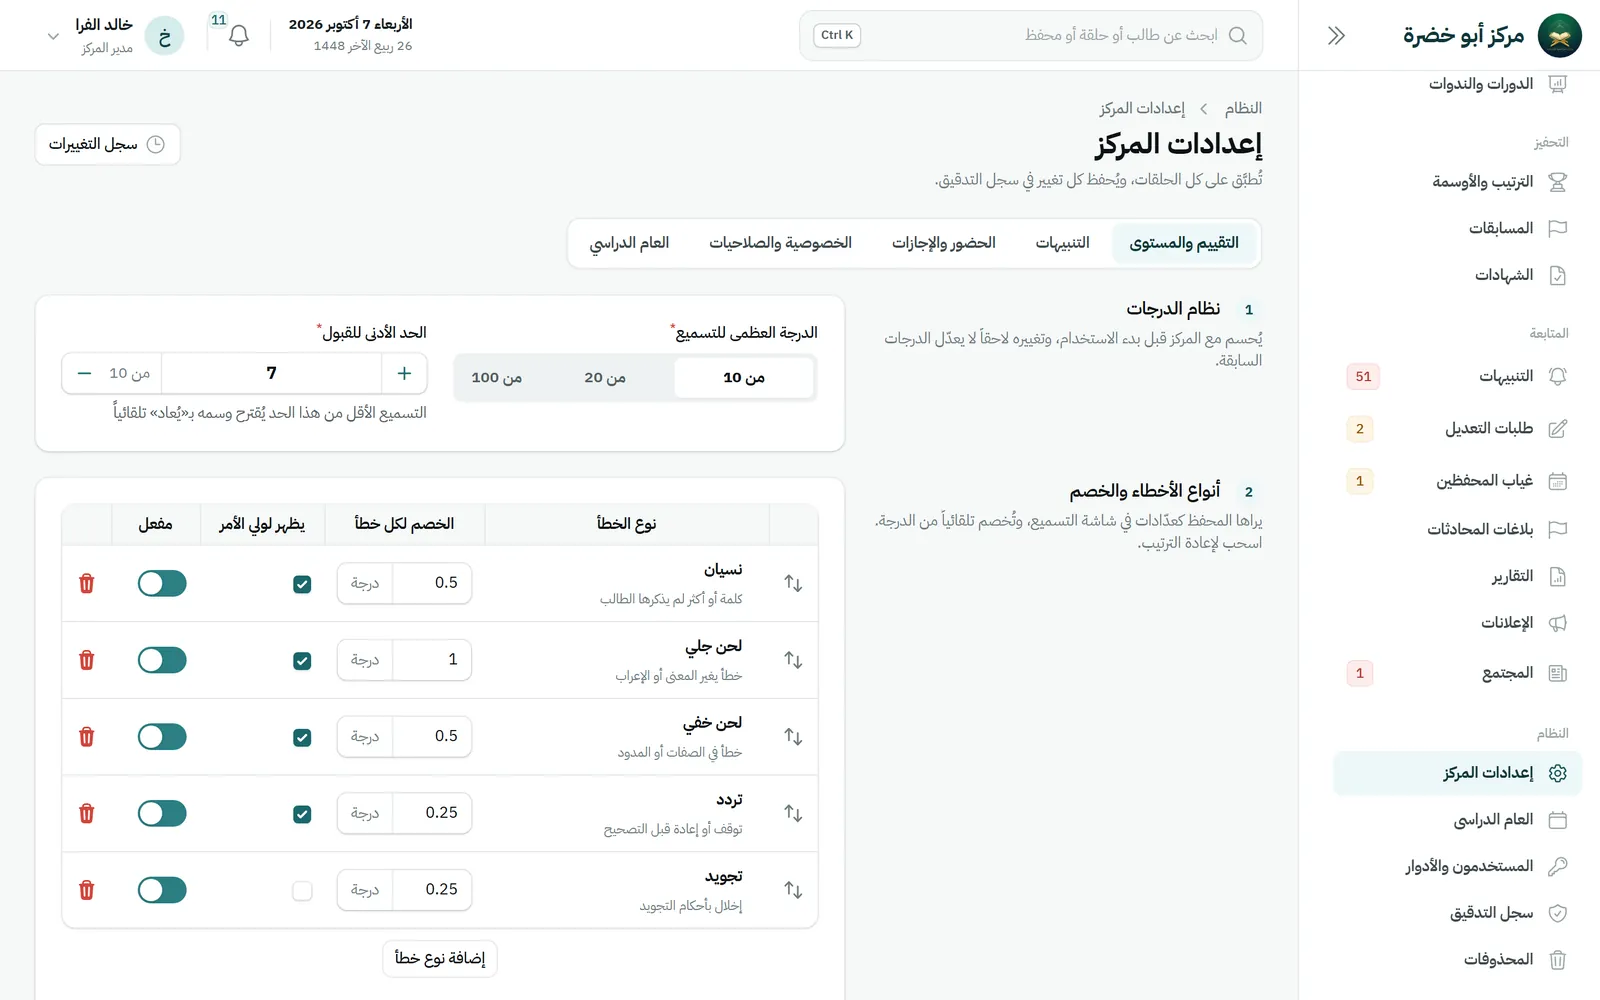Click the مركز أبو خضرة logo avatar
Image resolution: width=1600 pixels, height=1000 pixels.
[x=1559, y=36]
